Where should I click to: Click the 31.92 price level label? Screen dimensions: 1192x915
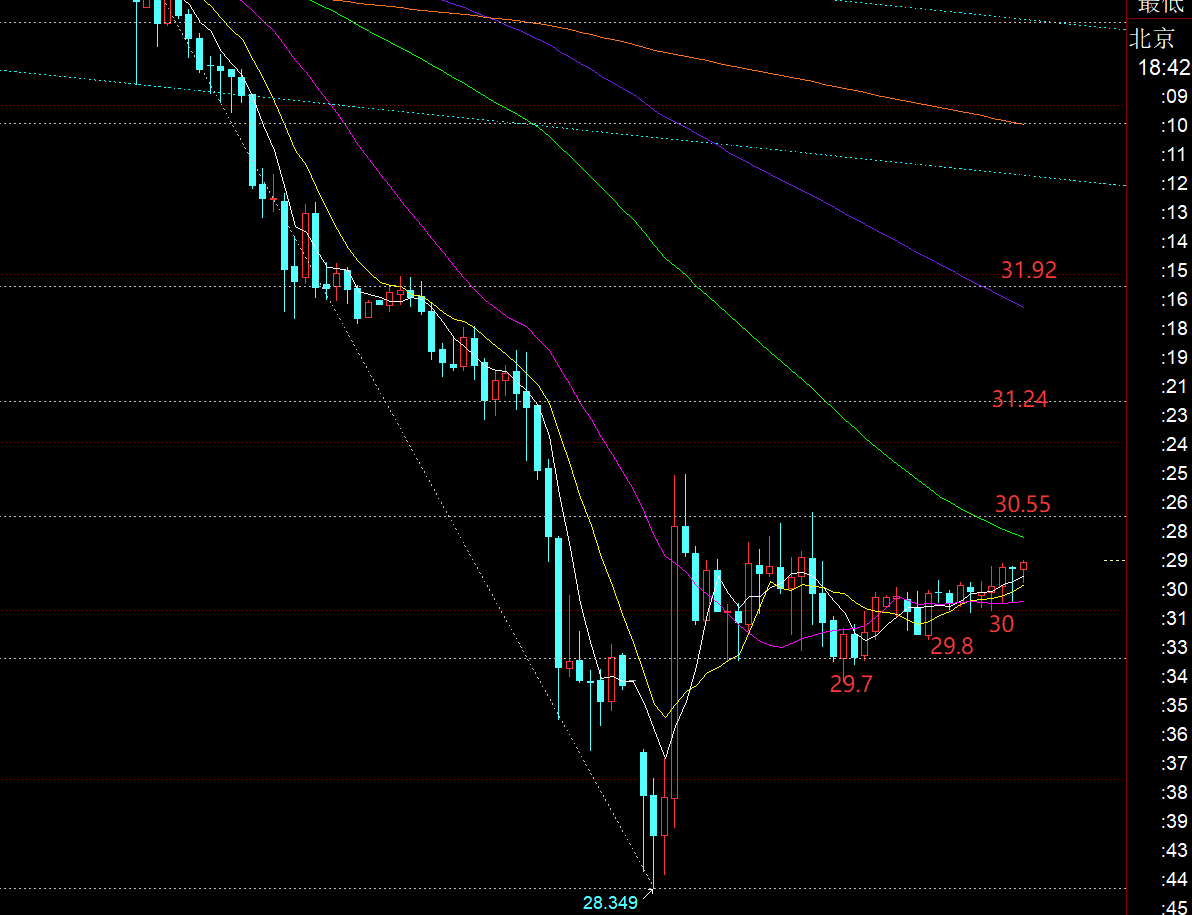coord(1029,271)
